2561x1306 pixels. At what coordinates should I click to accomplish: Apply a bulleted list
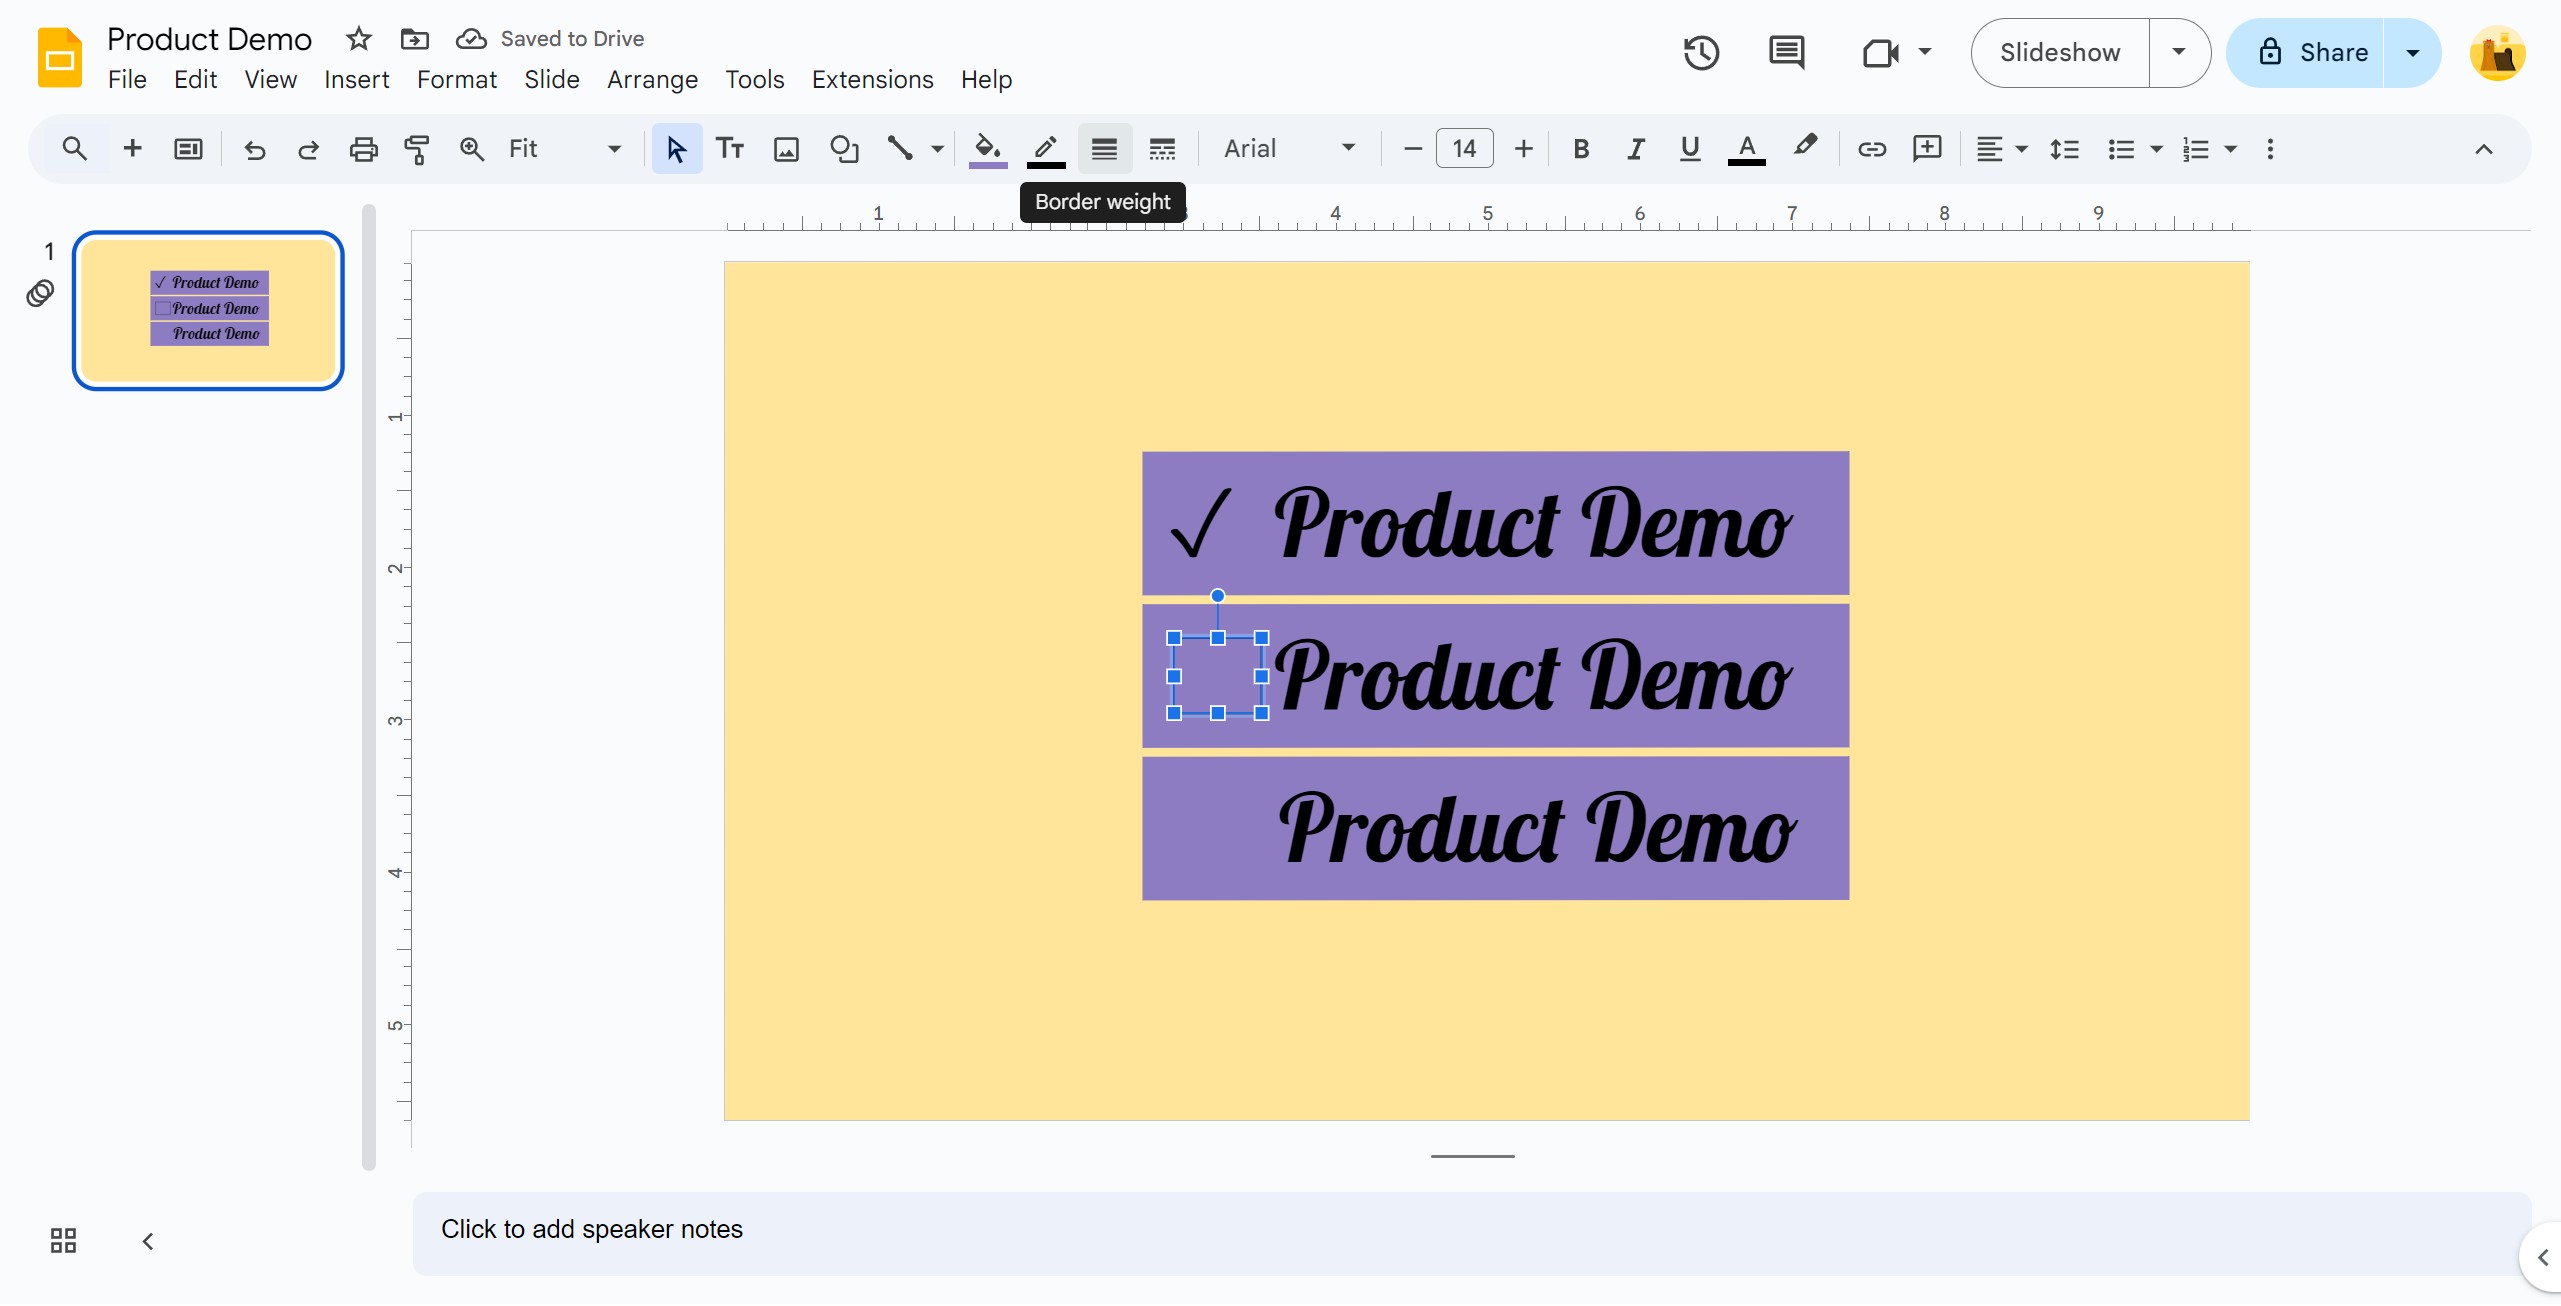[2120, 149]
